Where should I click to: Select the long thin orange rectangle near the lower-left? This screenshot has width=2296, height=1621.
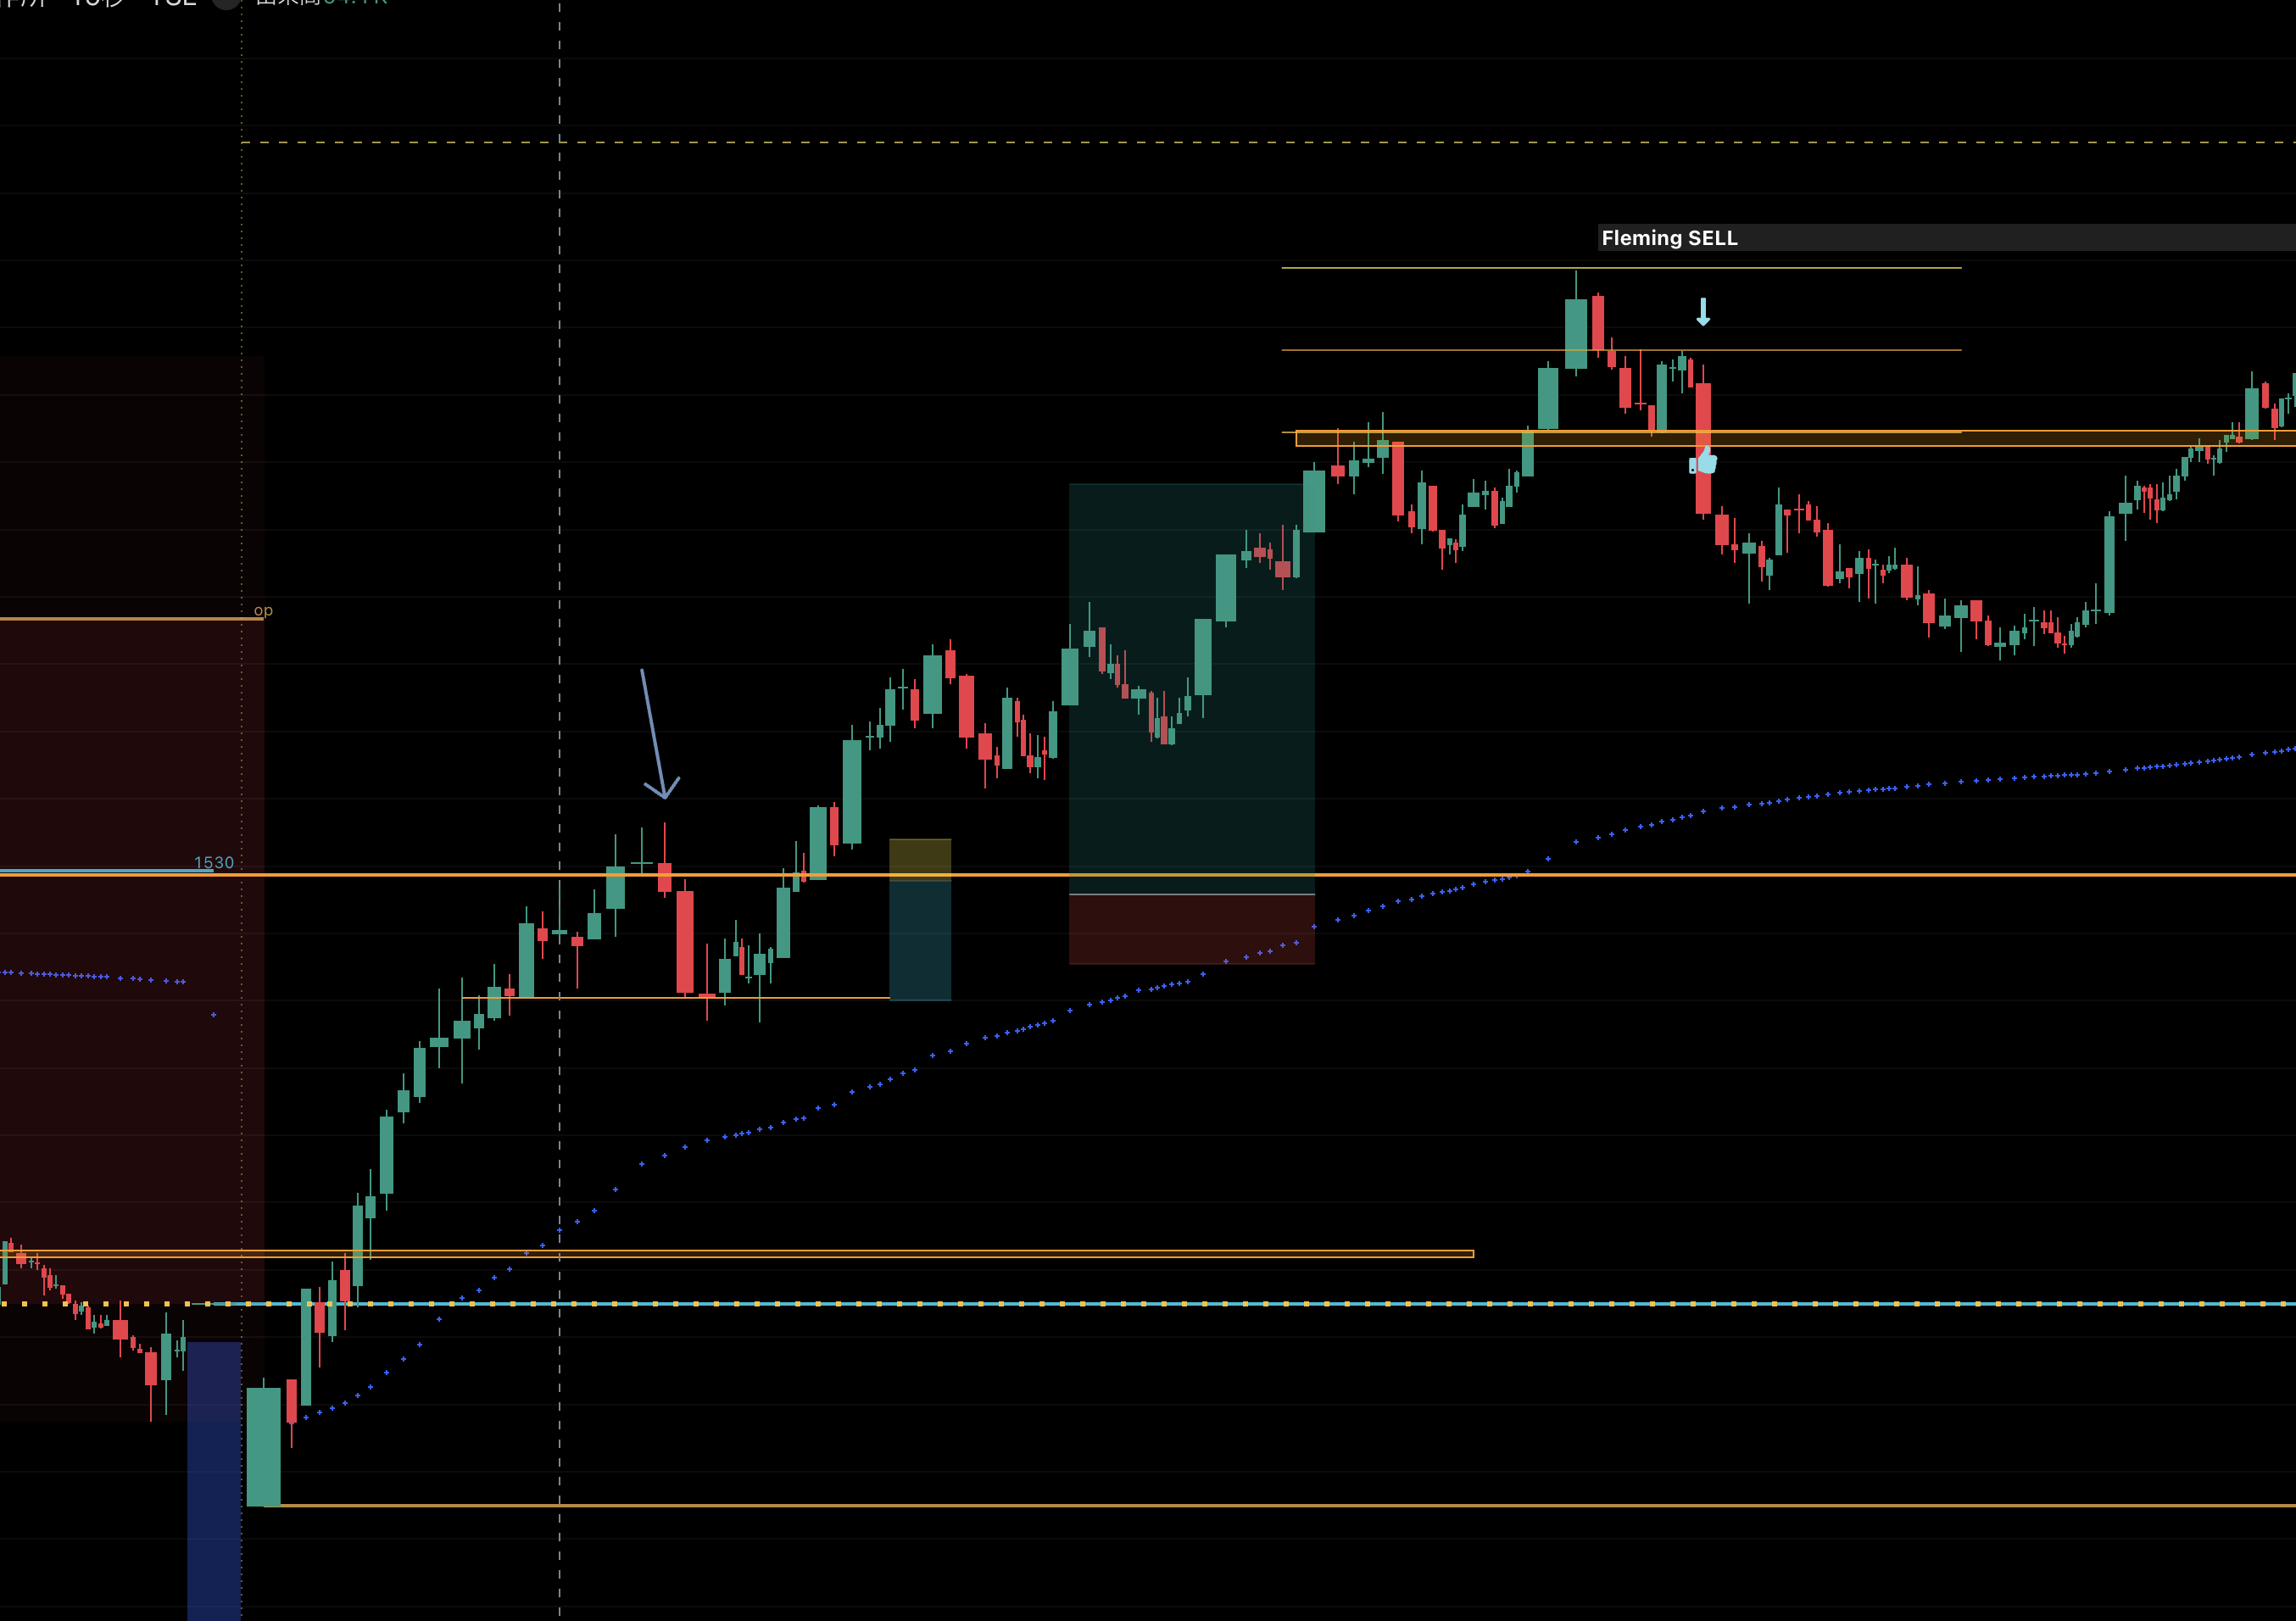click(x=737, y=1253)
